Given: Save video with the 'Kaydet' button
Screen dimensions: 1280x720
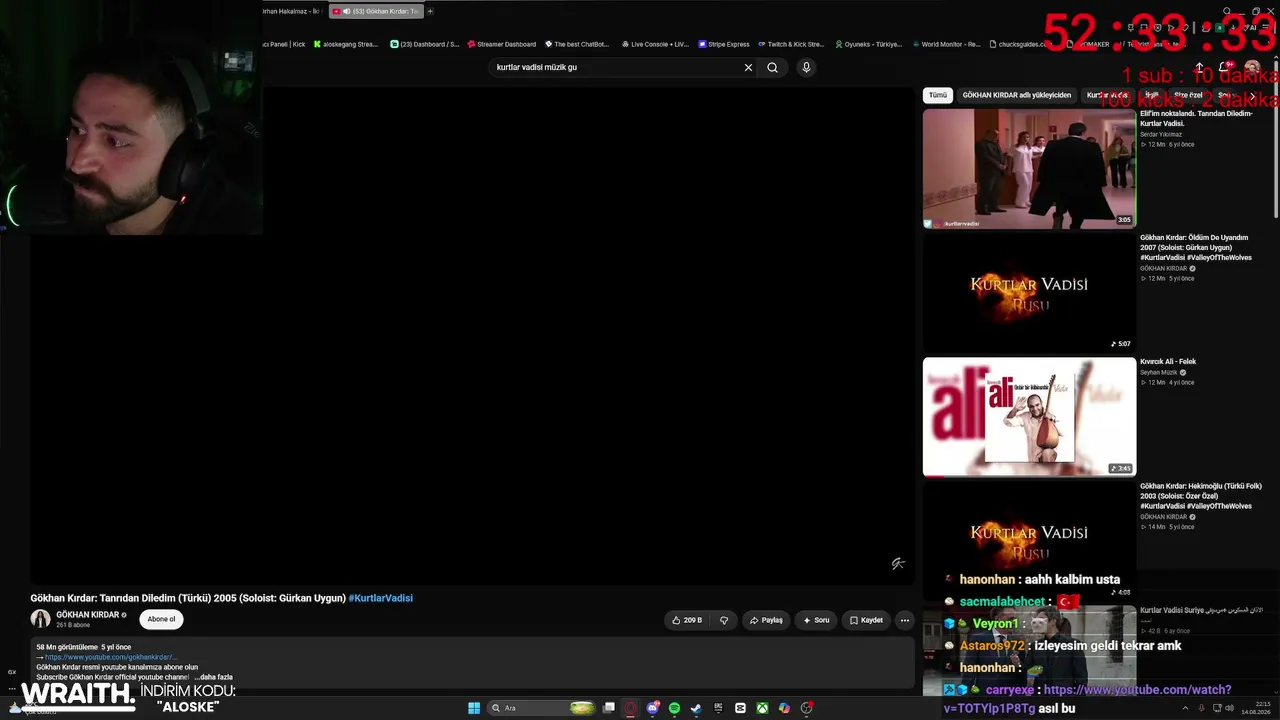Looking at the screenshot, I should click(x=866, y=620).
